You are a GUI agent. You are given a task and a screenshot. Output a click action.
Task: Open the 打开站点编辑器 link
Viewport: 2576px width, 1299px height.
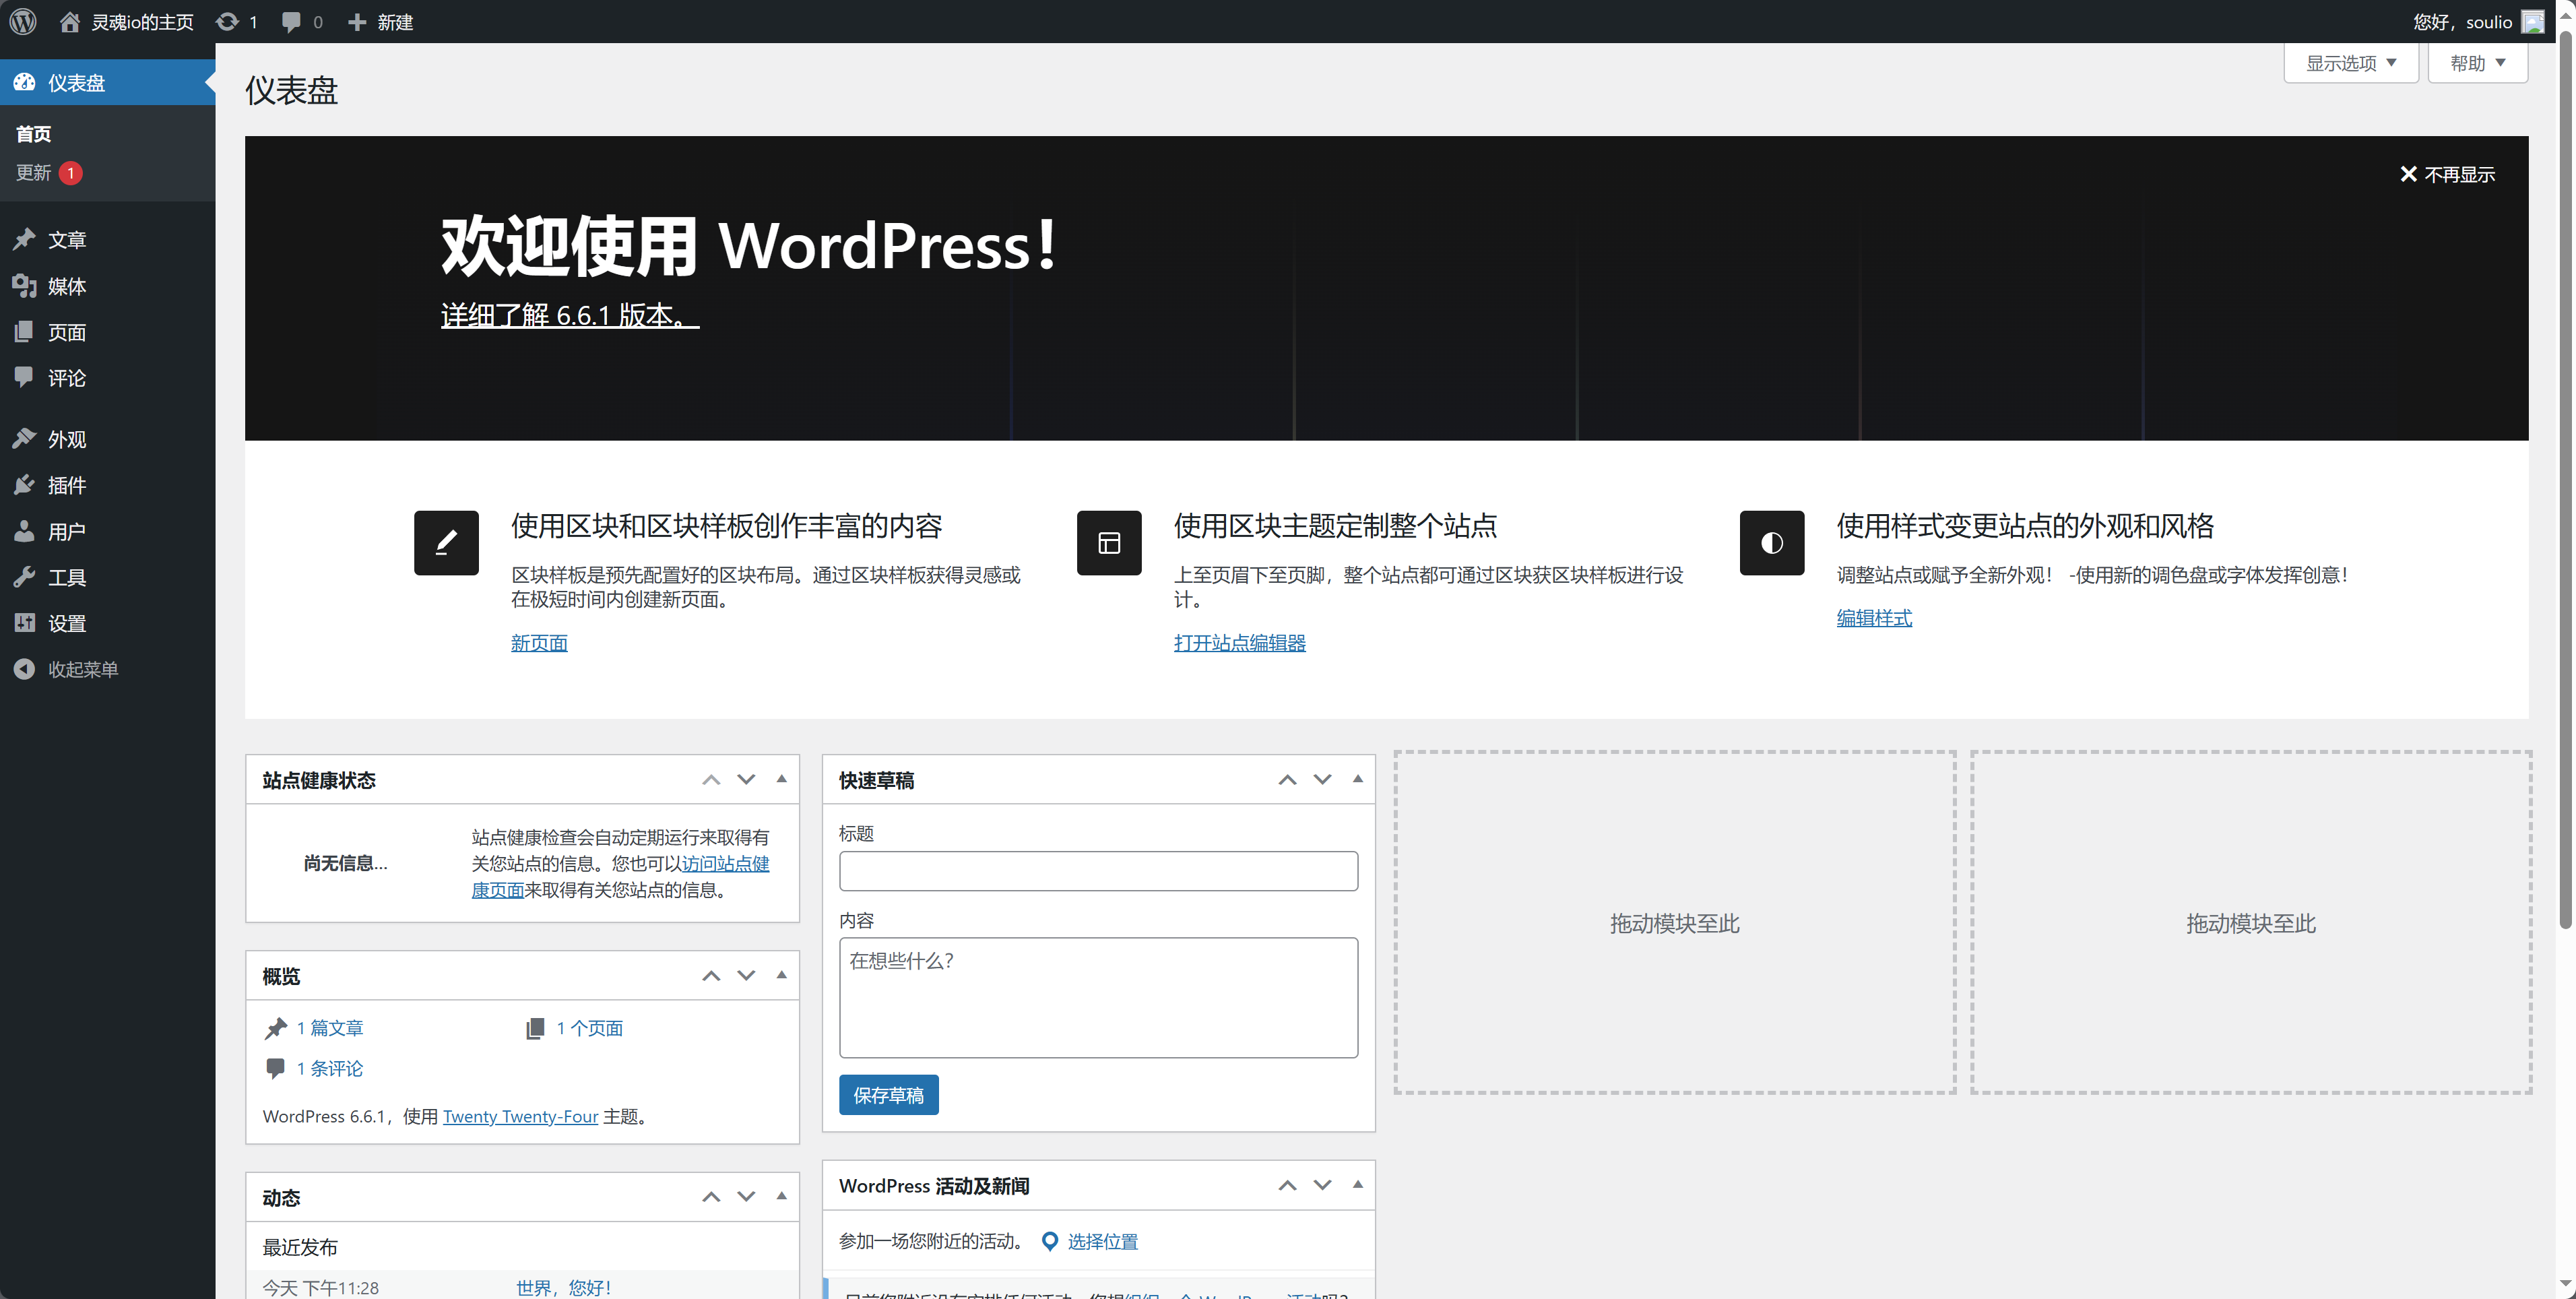1239,643
